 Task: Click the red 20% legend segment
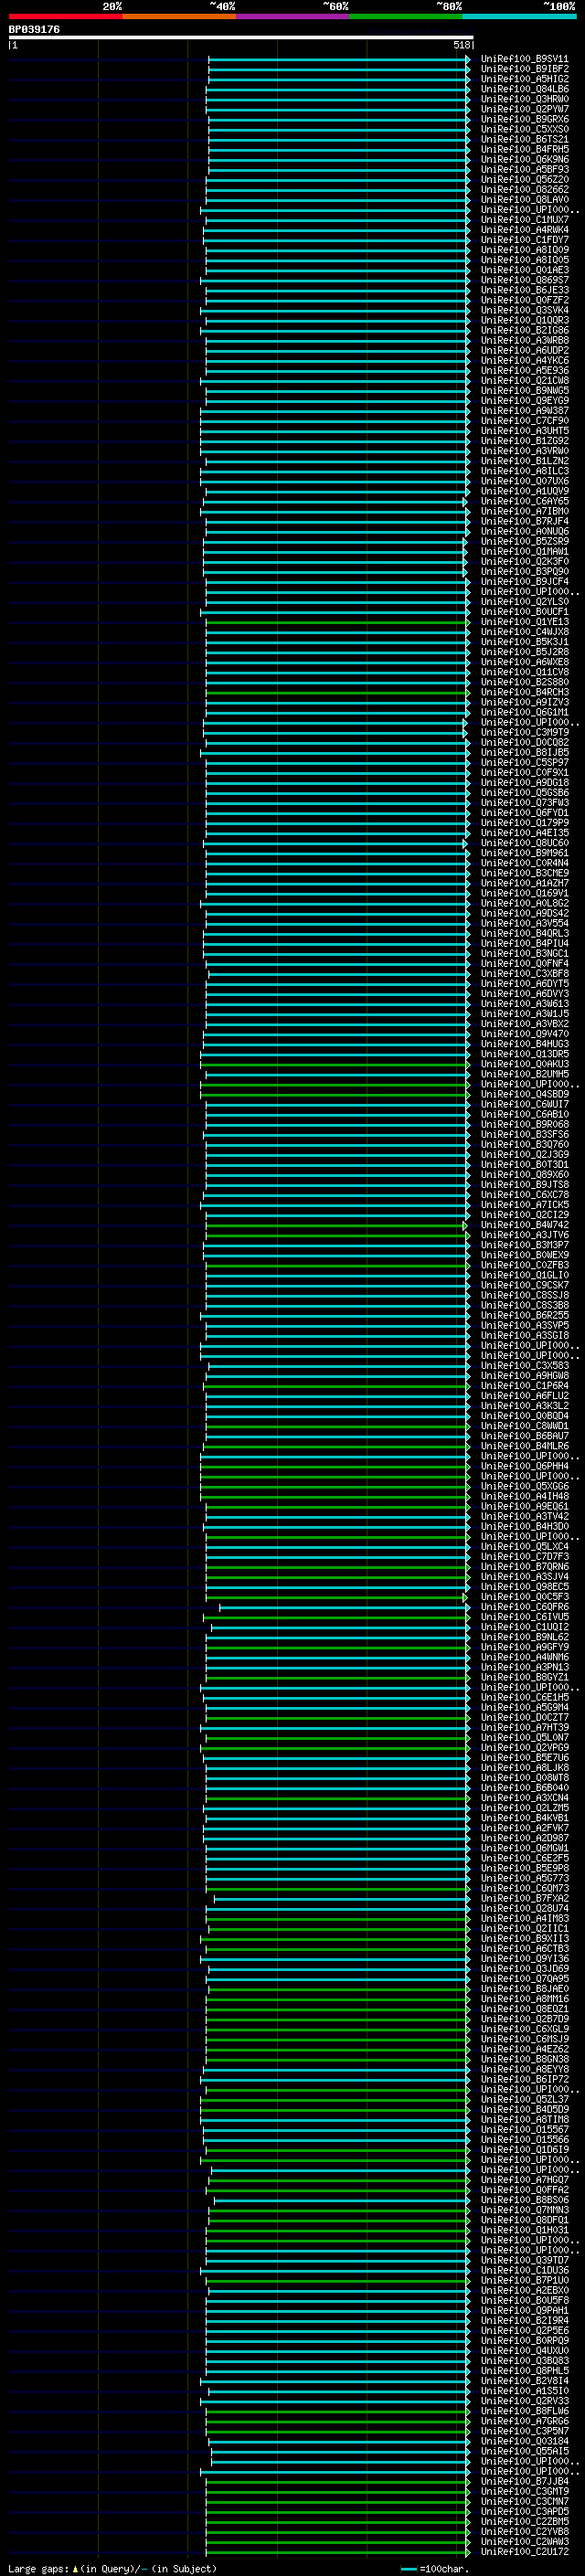[65, 16]
